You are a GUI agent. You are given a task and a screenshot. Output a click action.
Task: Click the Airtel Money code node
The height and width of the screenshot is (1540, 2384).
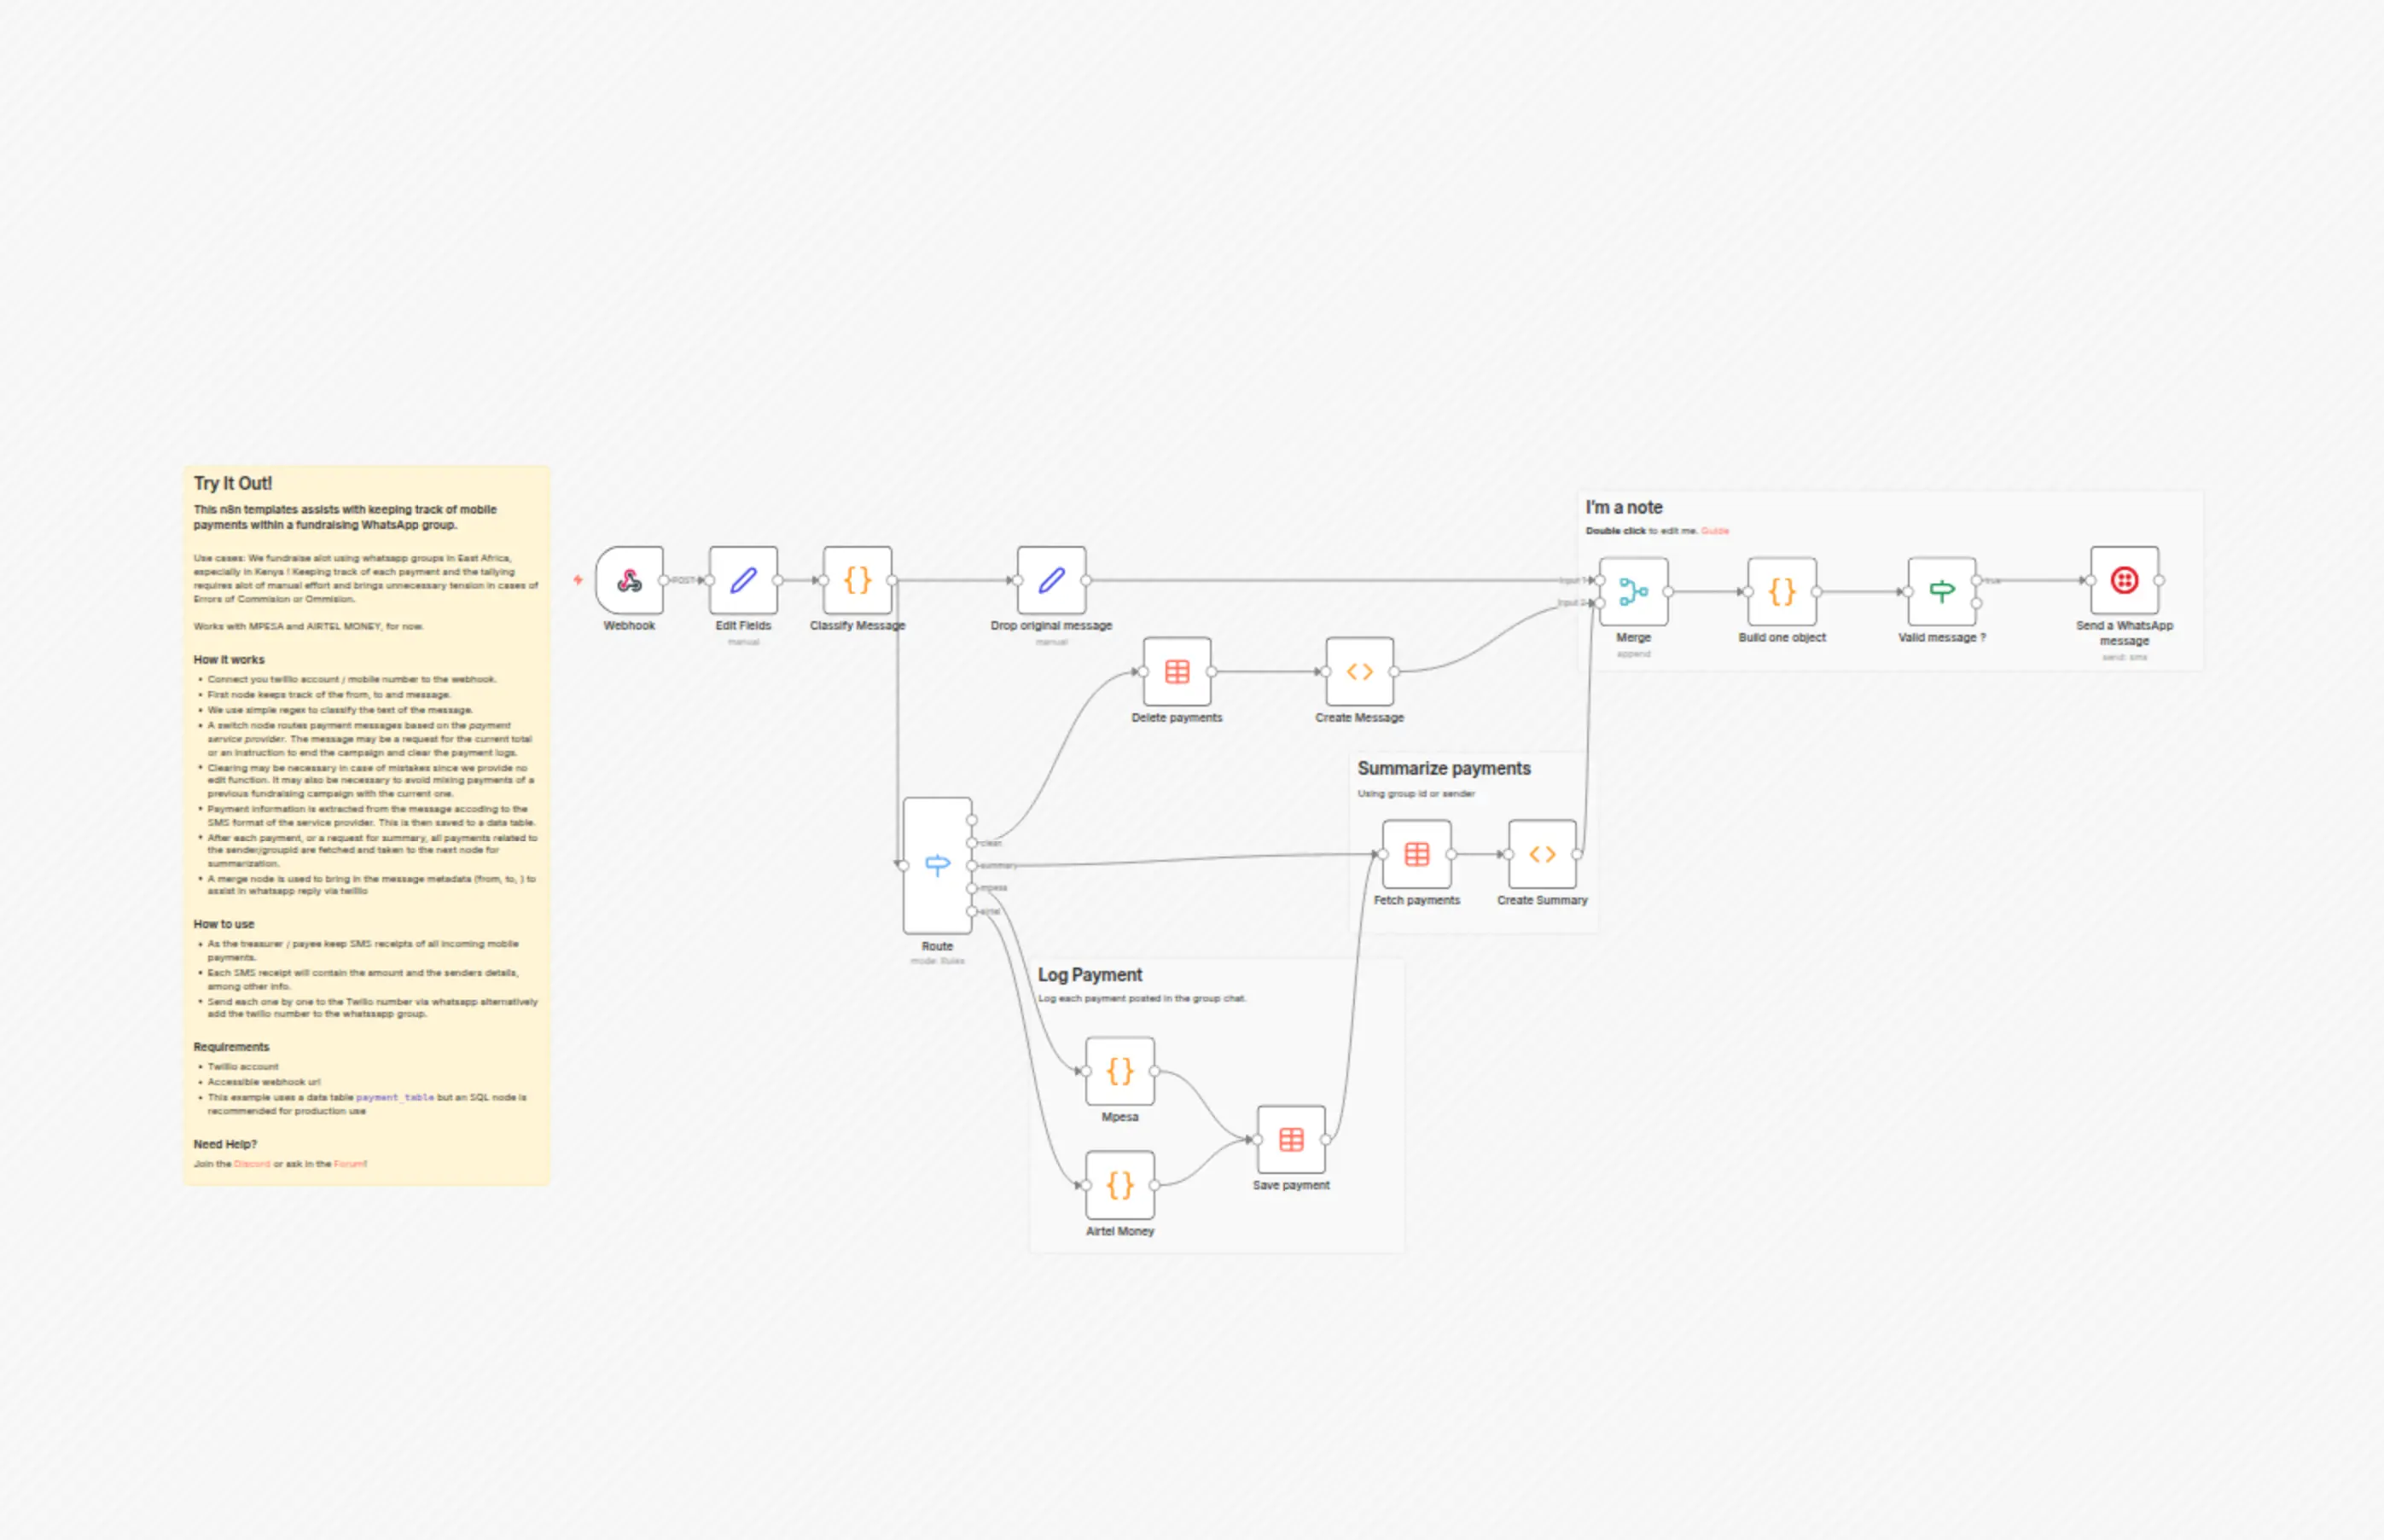point(1120,1185)
